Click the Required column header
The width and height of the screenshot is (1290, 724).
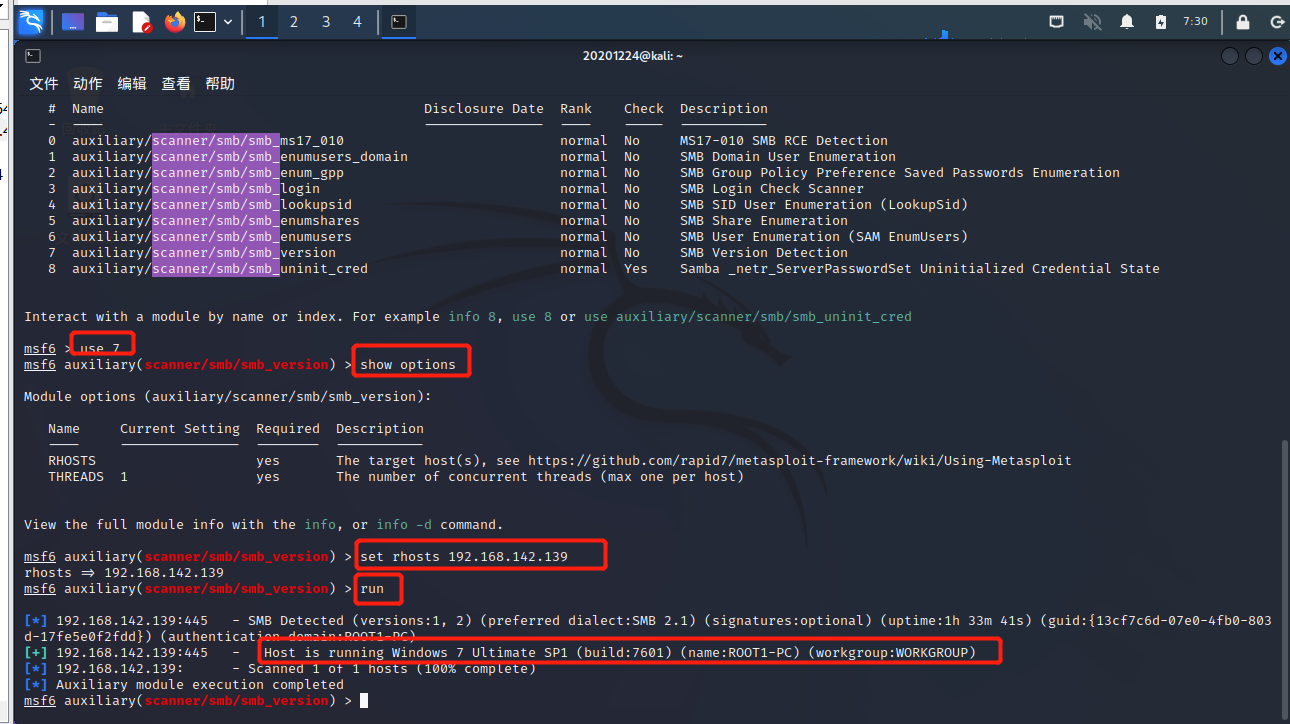click(288, 429)
